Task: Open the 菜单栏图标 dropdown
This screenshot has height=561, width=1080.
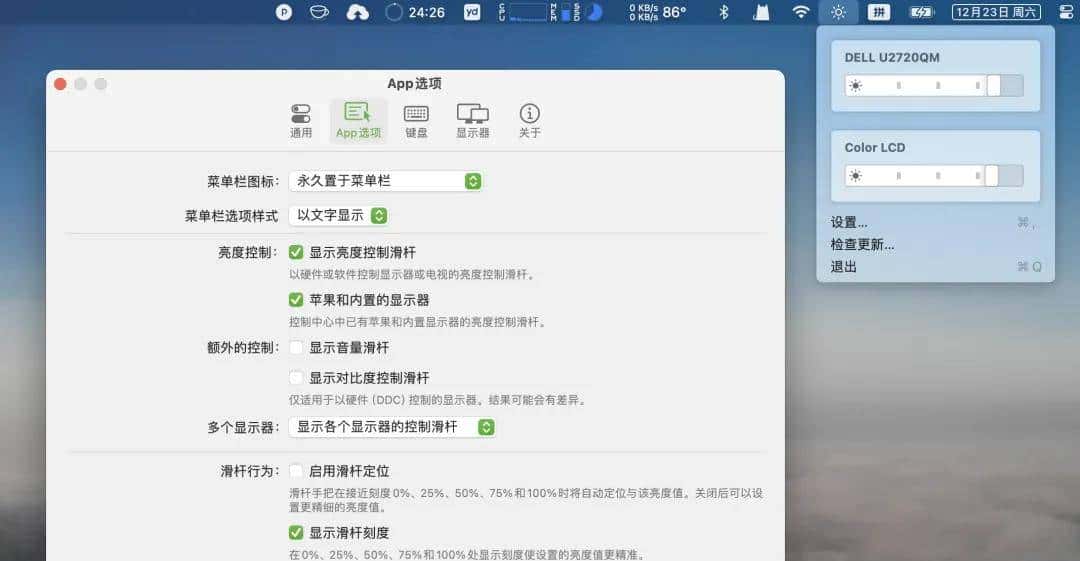Action: 386,181
